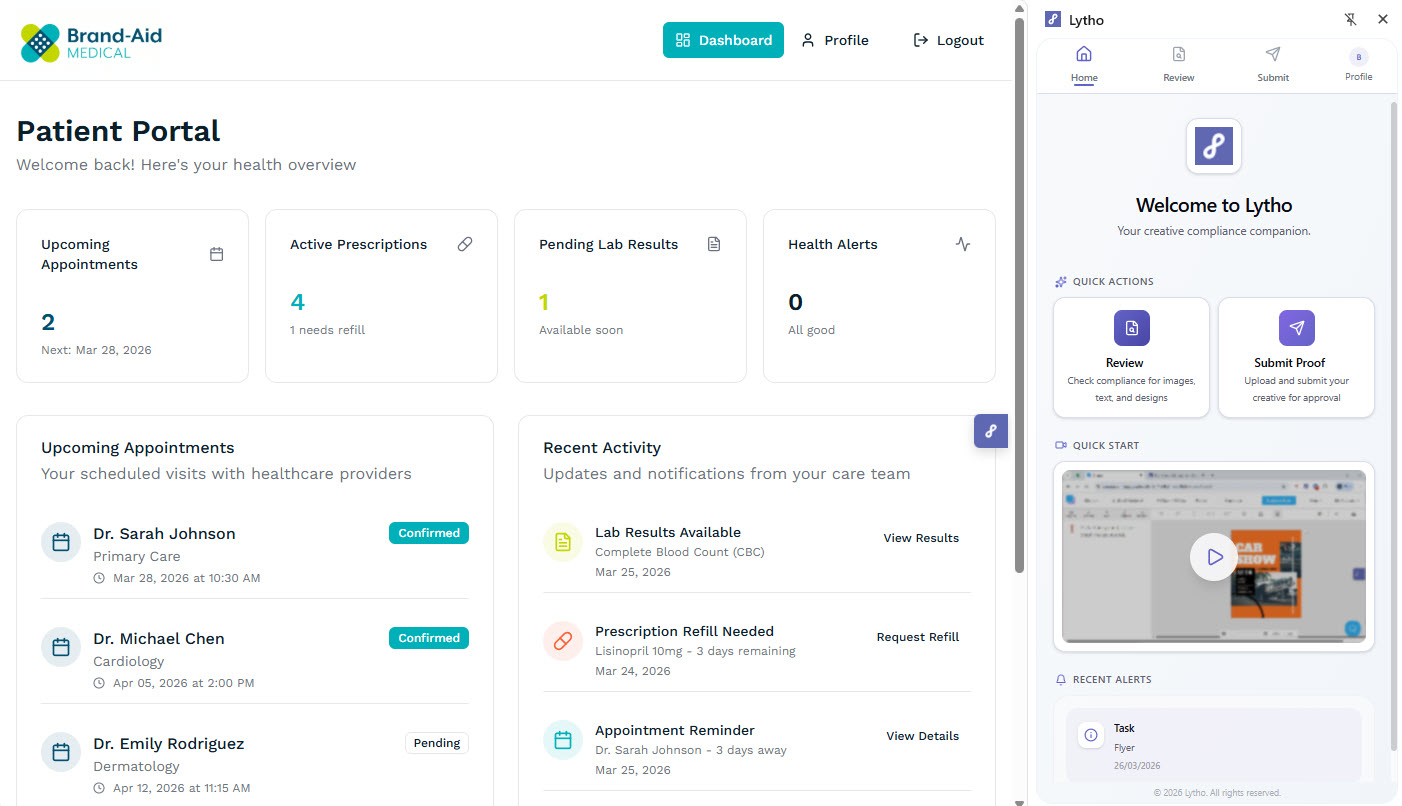Click the Lab Results Available document icon
This screenshot has height=806, width=1402.
563,542
